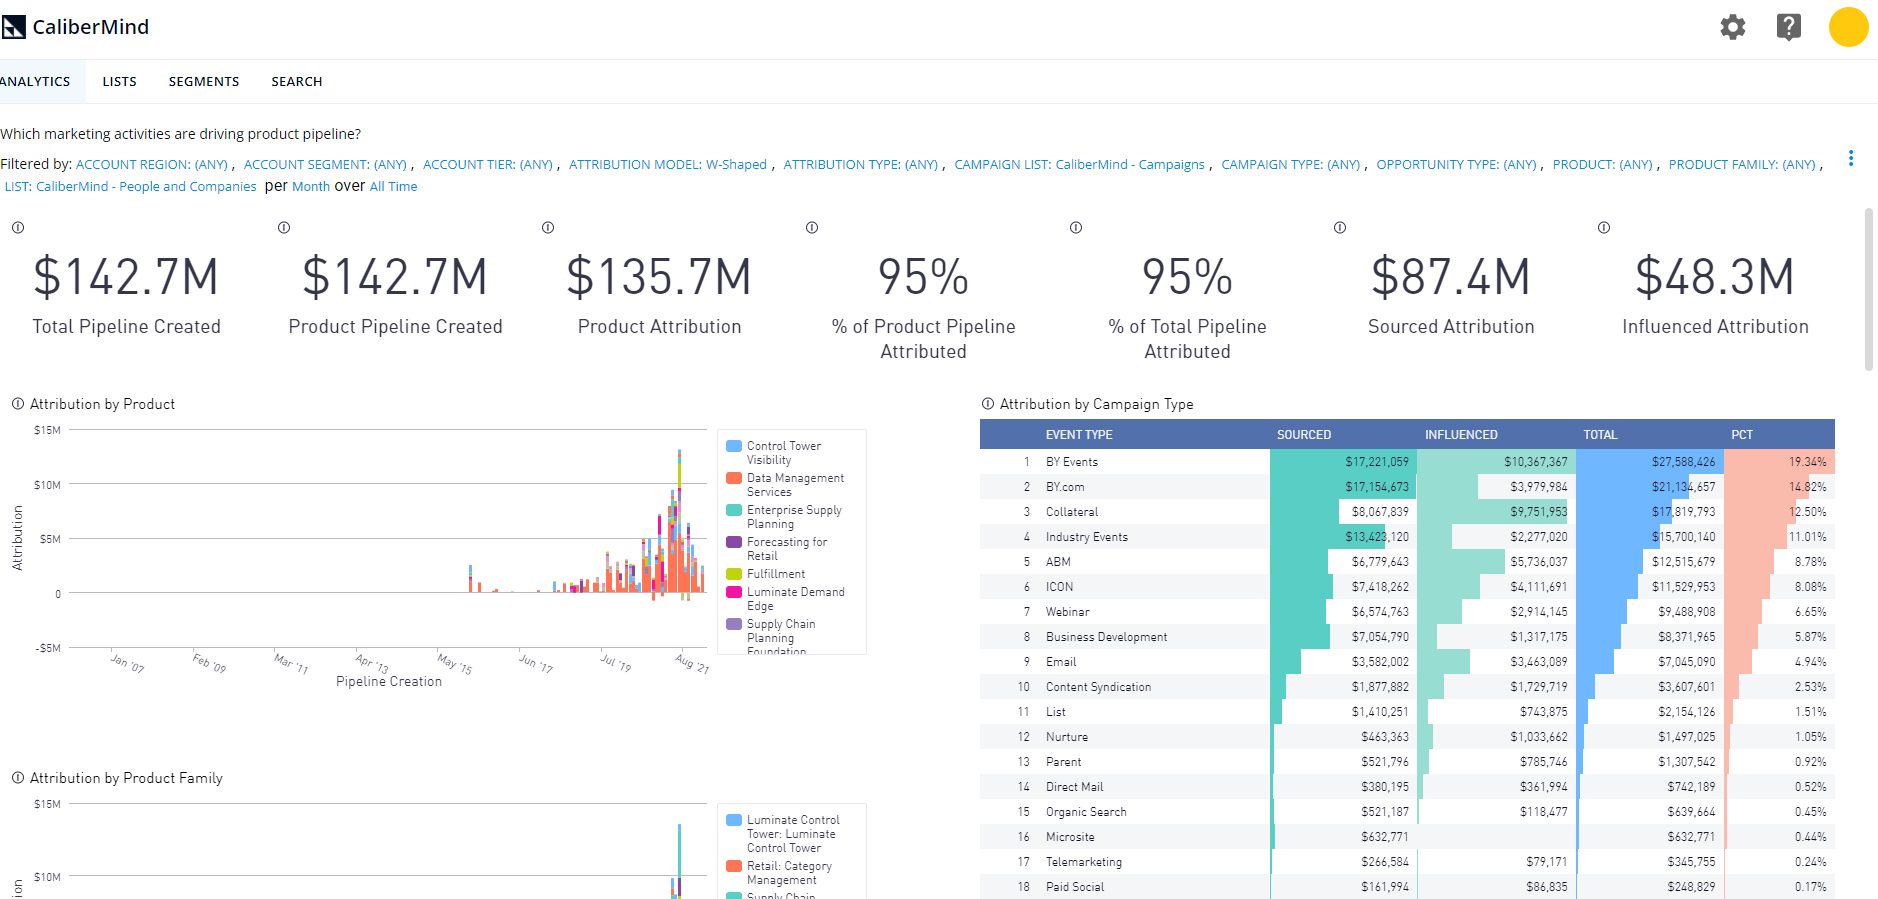Click the info icon above Product Attribution
Viewport: 1878px width, 899px height.
coord(548,228)
